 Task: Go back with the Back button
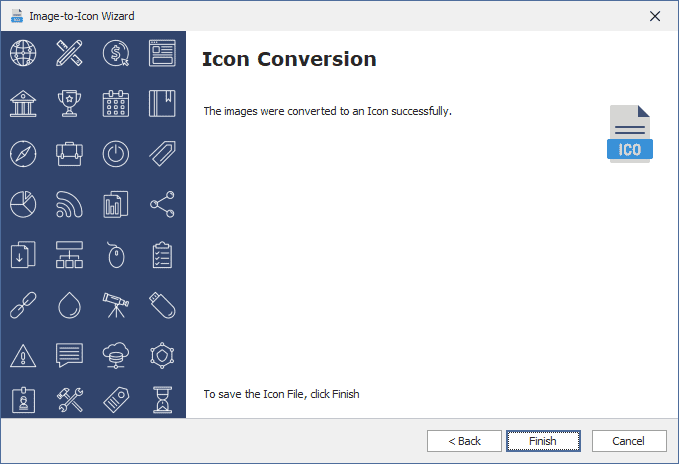(x=464, y=441)
